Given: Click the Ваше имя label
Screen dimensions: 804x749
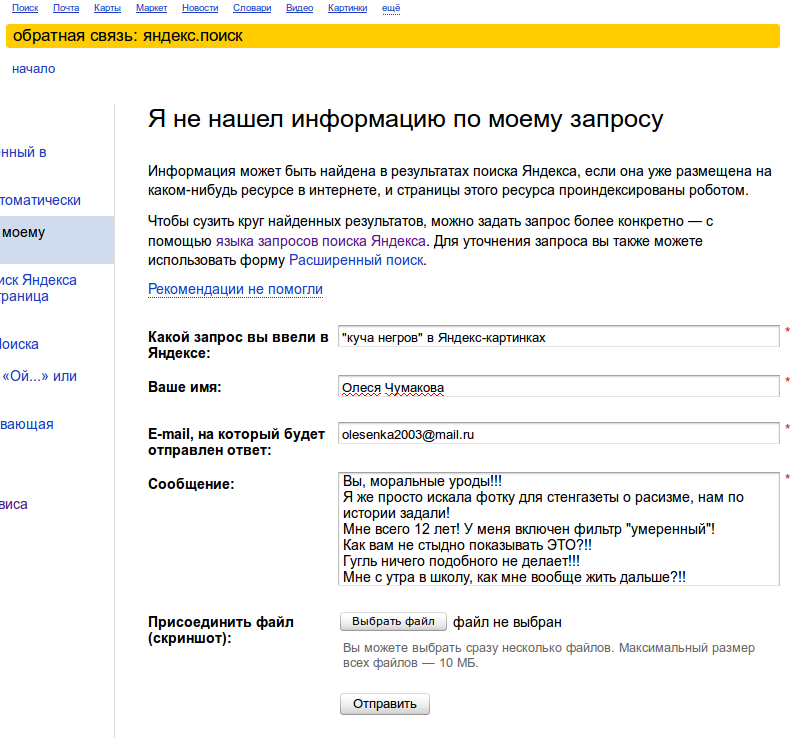Looking at the screenshot, I should 185,387.
